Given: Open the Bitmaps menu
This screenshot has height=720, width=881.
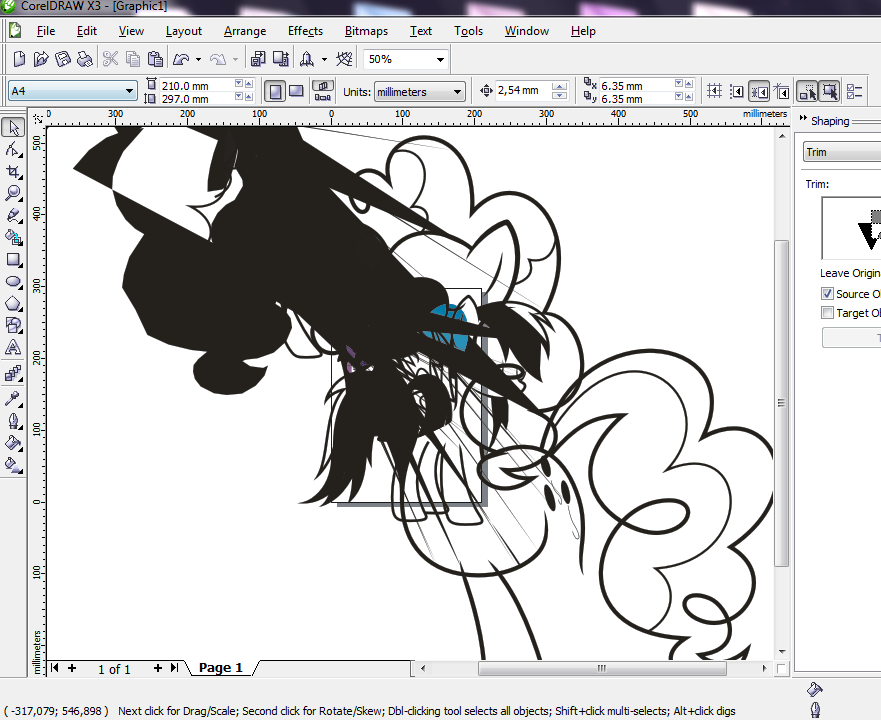Looking at the screenshot, I should [366, 31].
